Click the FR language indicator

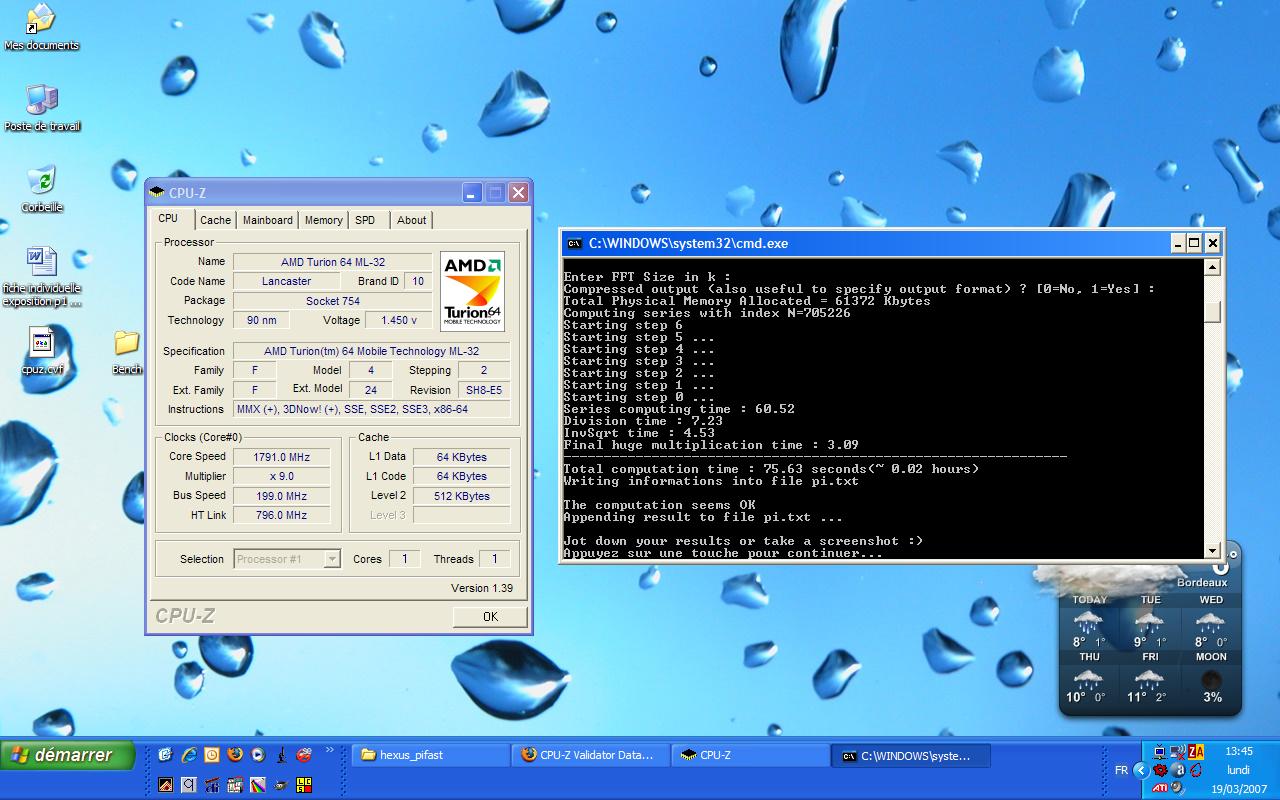pos(1121,770)
